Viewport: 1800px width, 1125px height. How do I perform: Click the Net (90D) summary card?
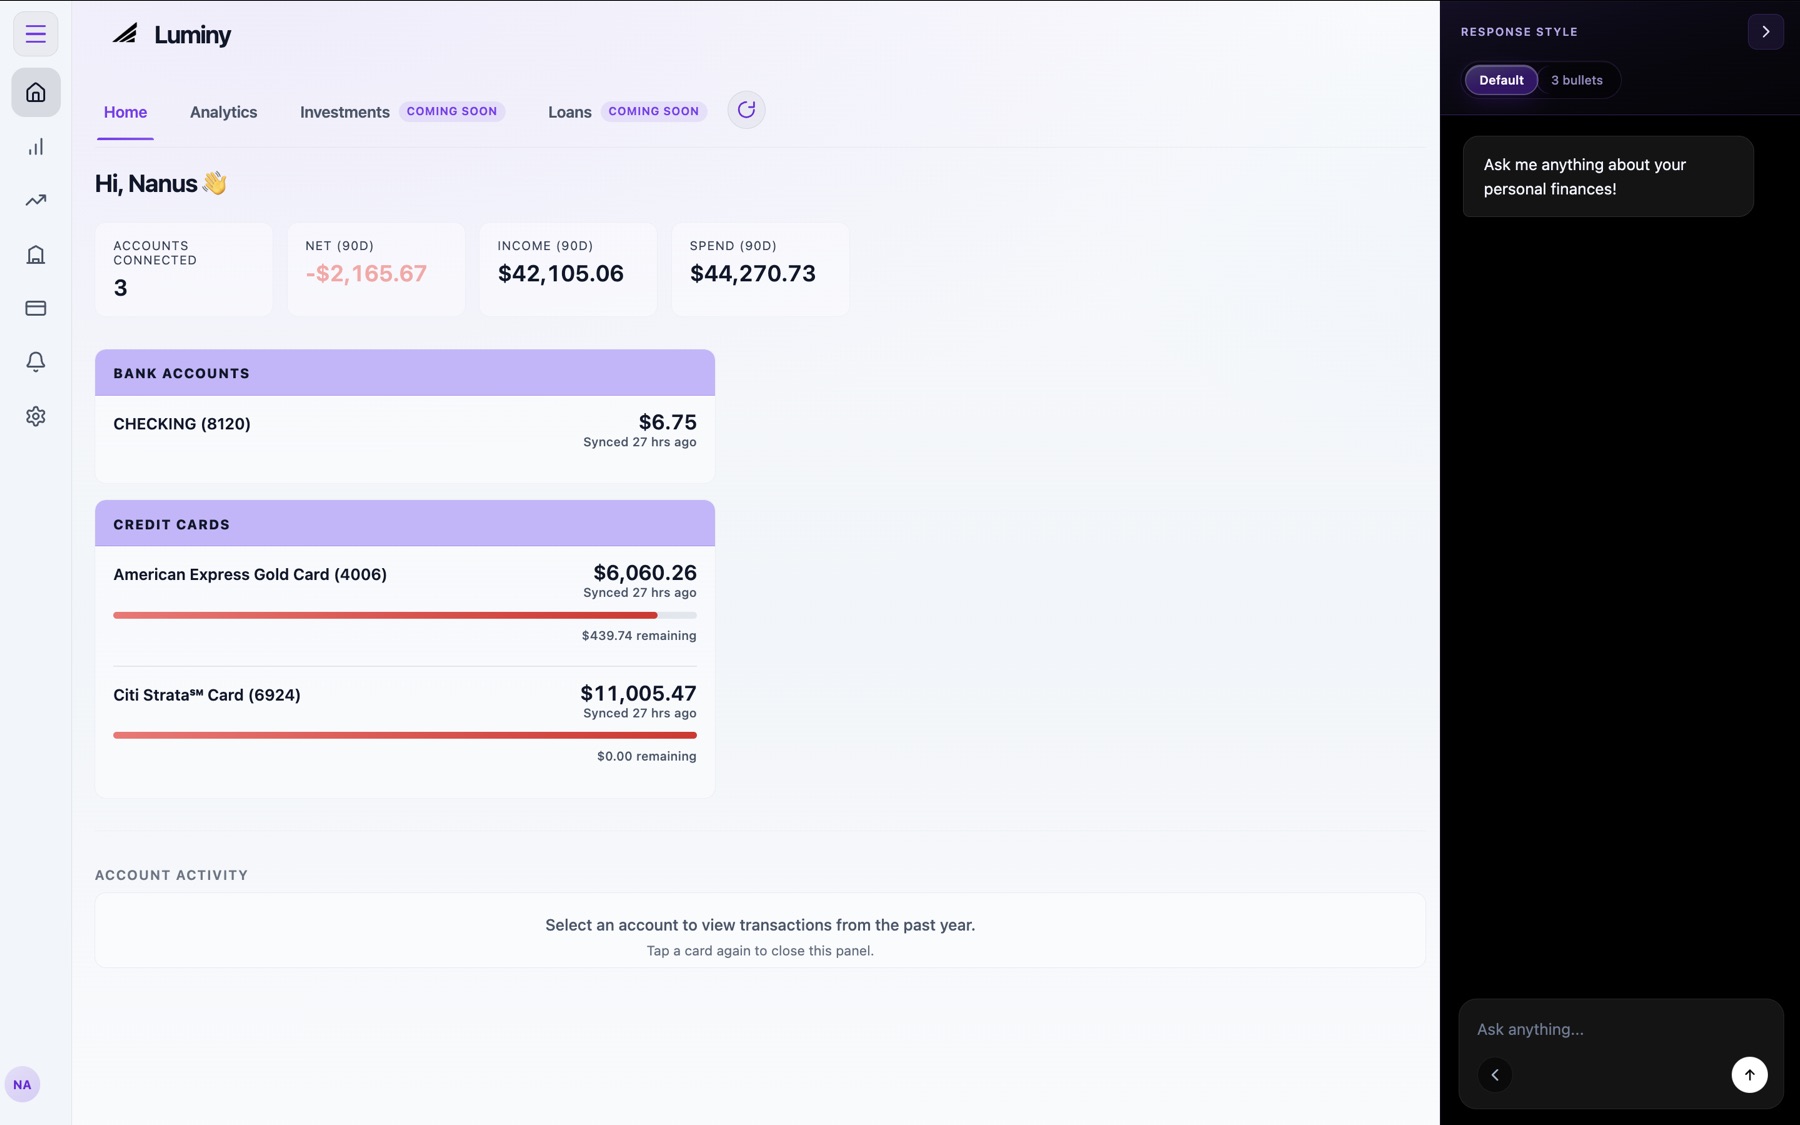coord(376,269)
